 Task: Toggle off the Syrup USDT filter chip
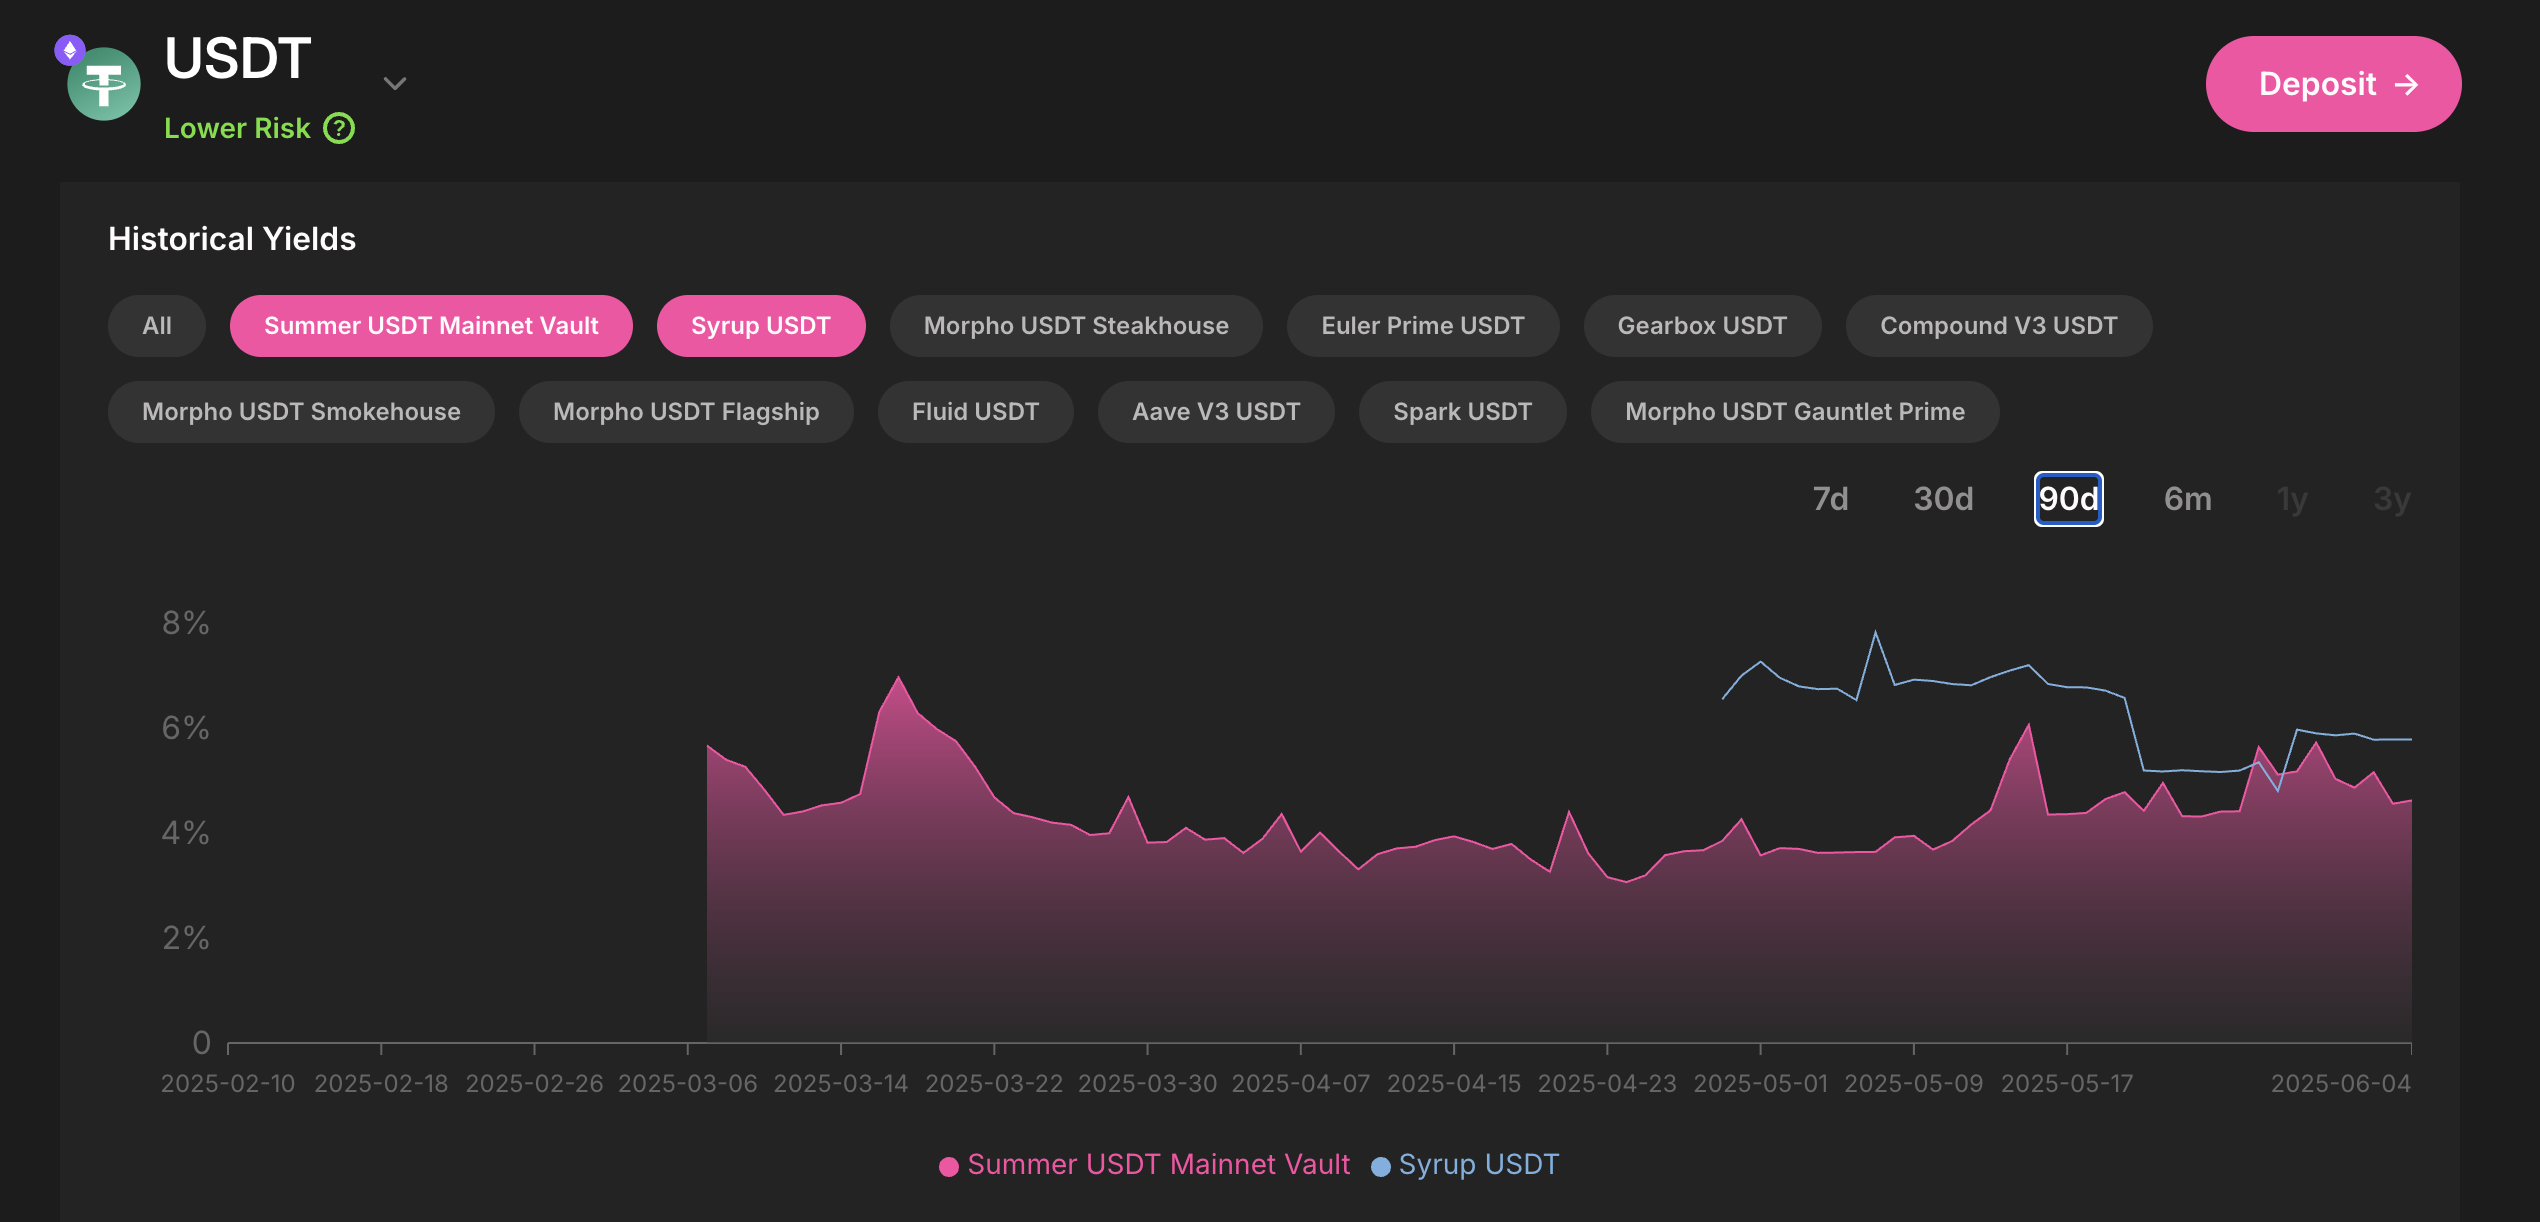coord(760,326)
